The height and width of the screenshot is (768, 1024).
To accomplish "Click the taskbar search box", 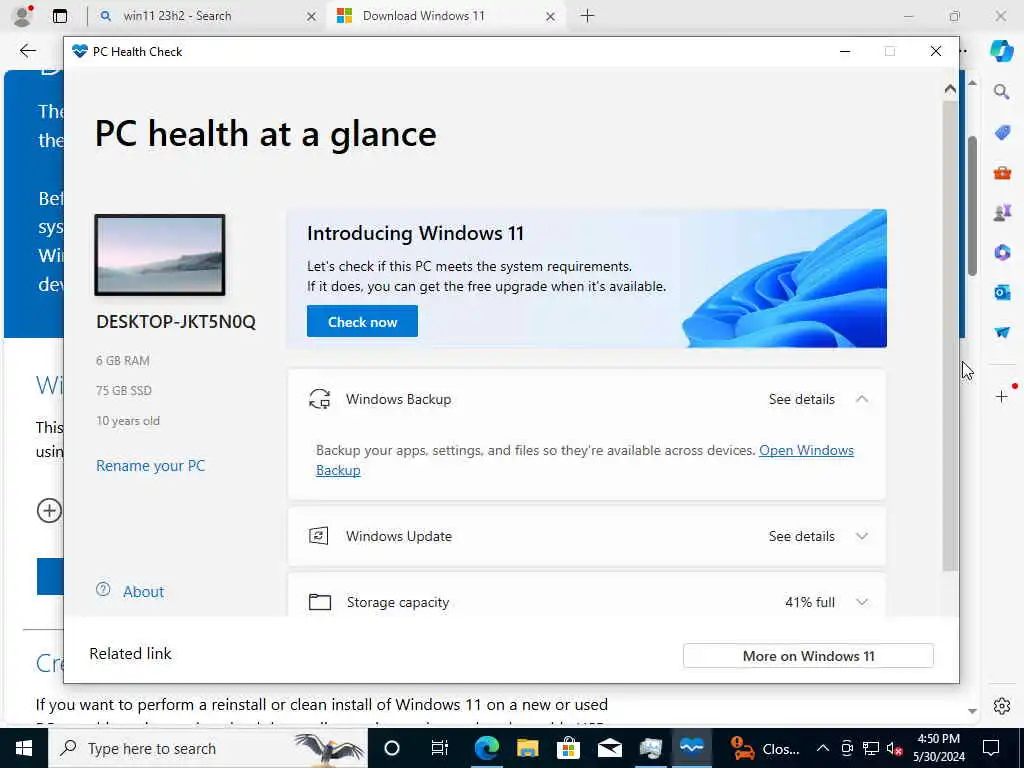I will tap(208, 748).
